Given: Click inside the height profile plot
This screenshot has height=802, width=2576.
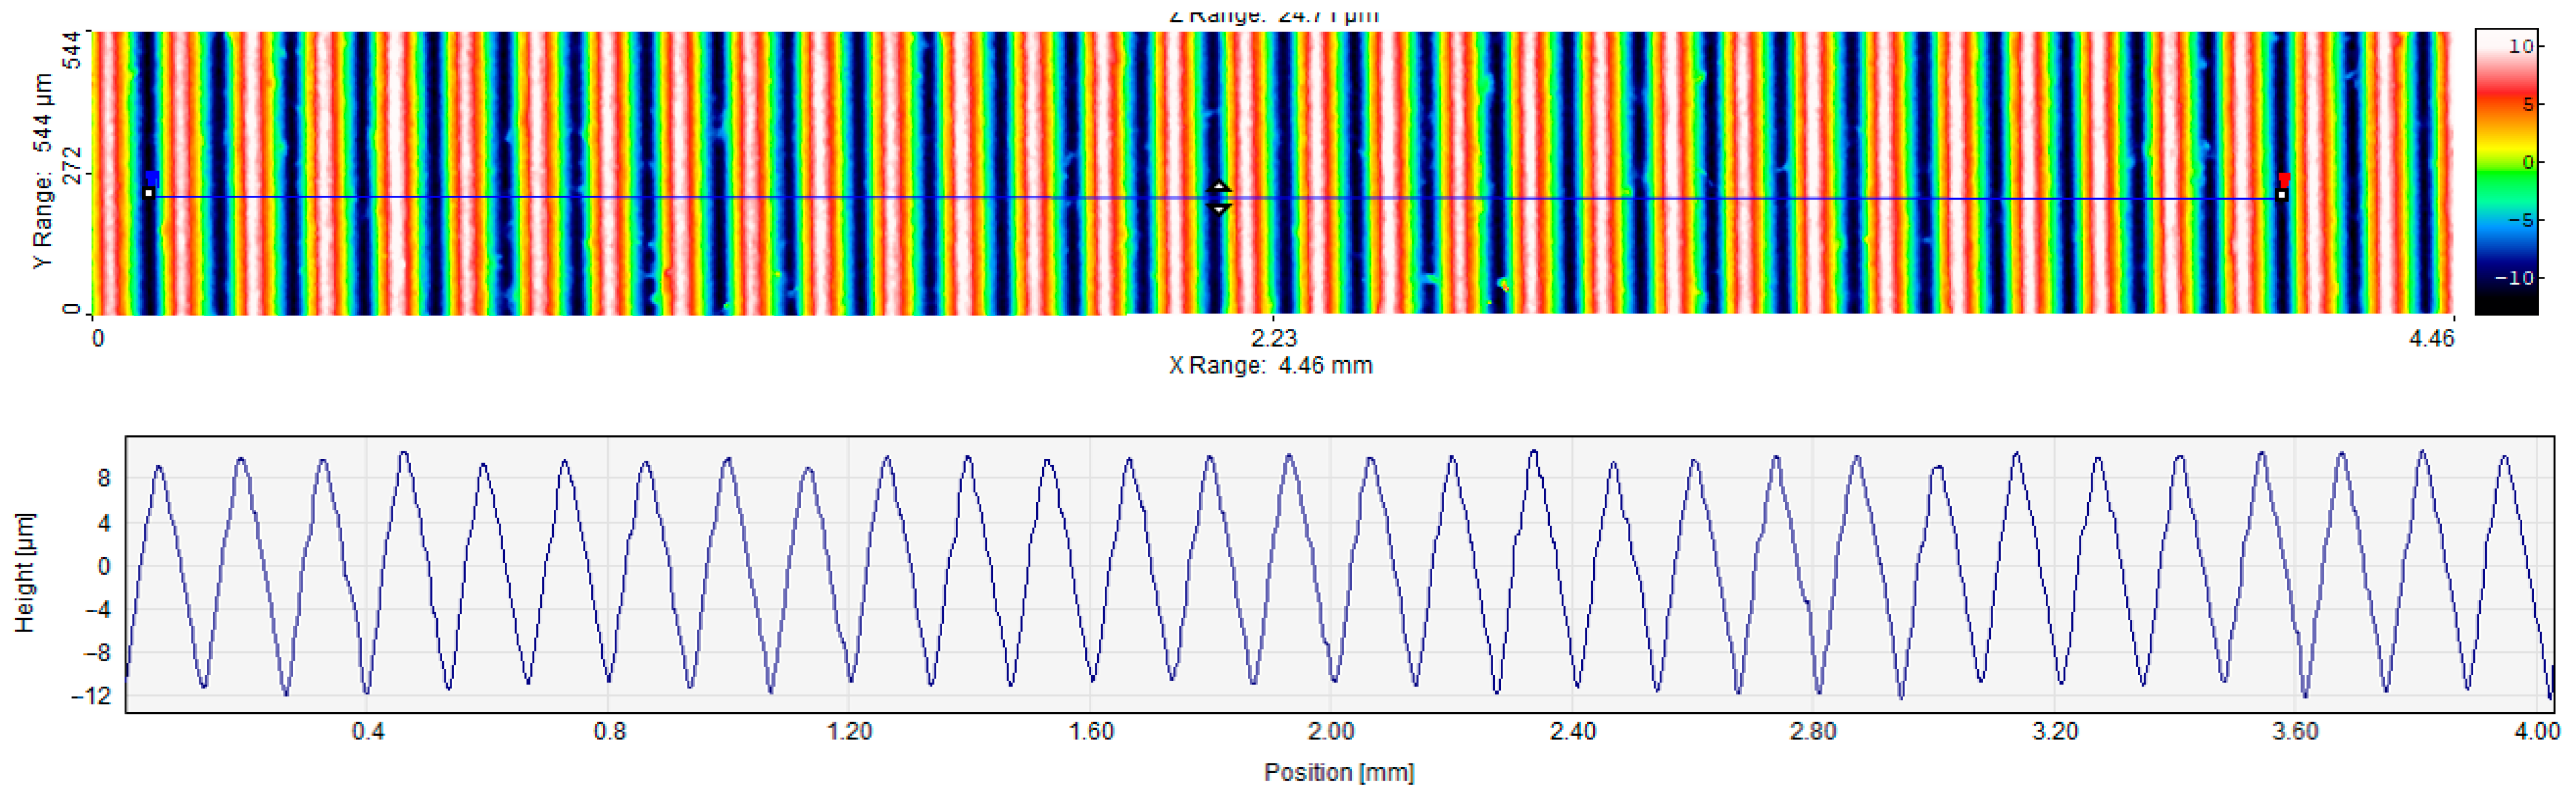Looking at the screenshot, I should pyautogui.click(x=1340, y=574).
